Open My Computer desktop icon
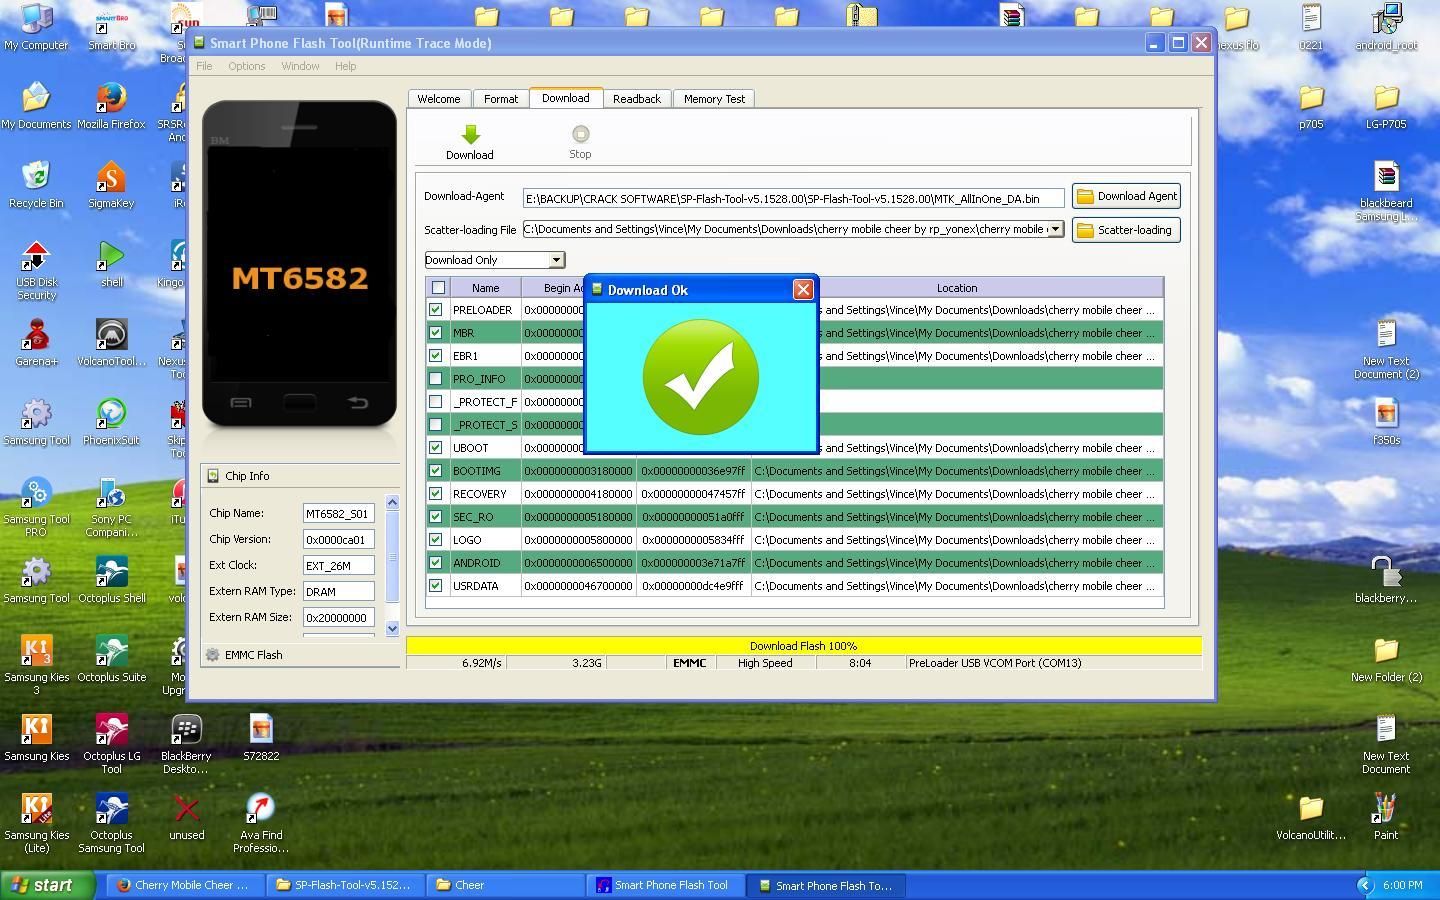The width and height of the screenshot is (1440, 900). [36, 27]
